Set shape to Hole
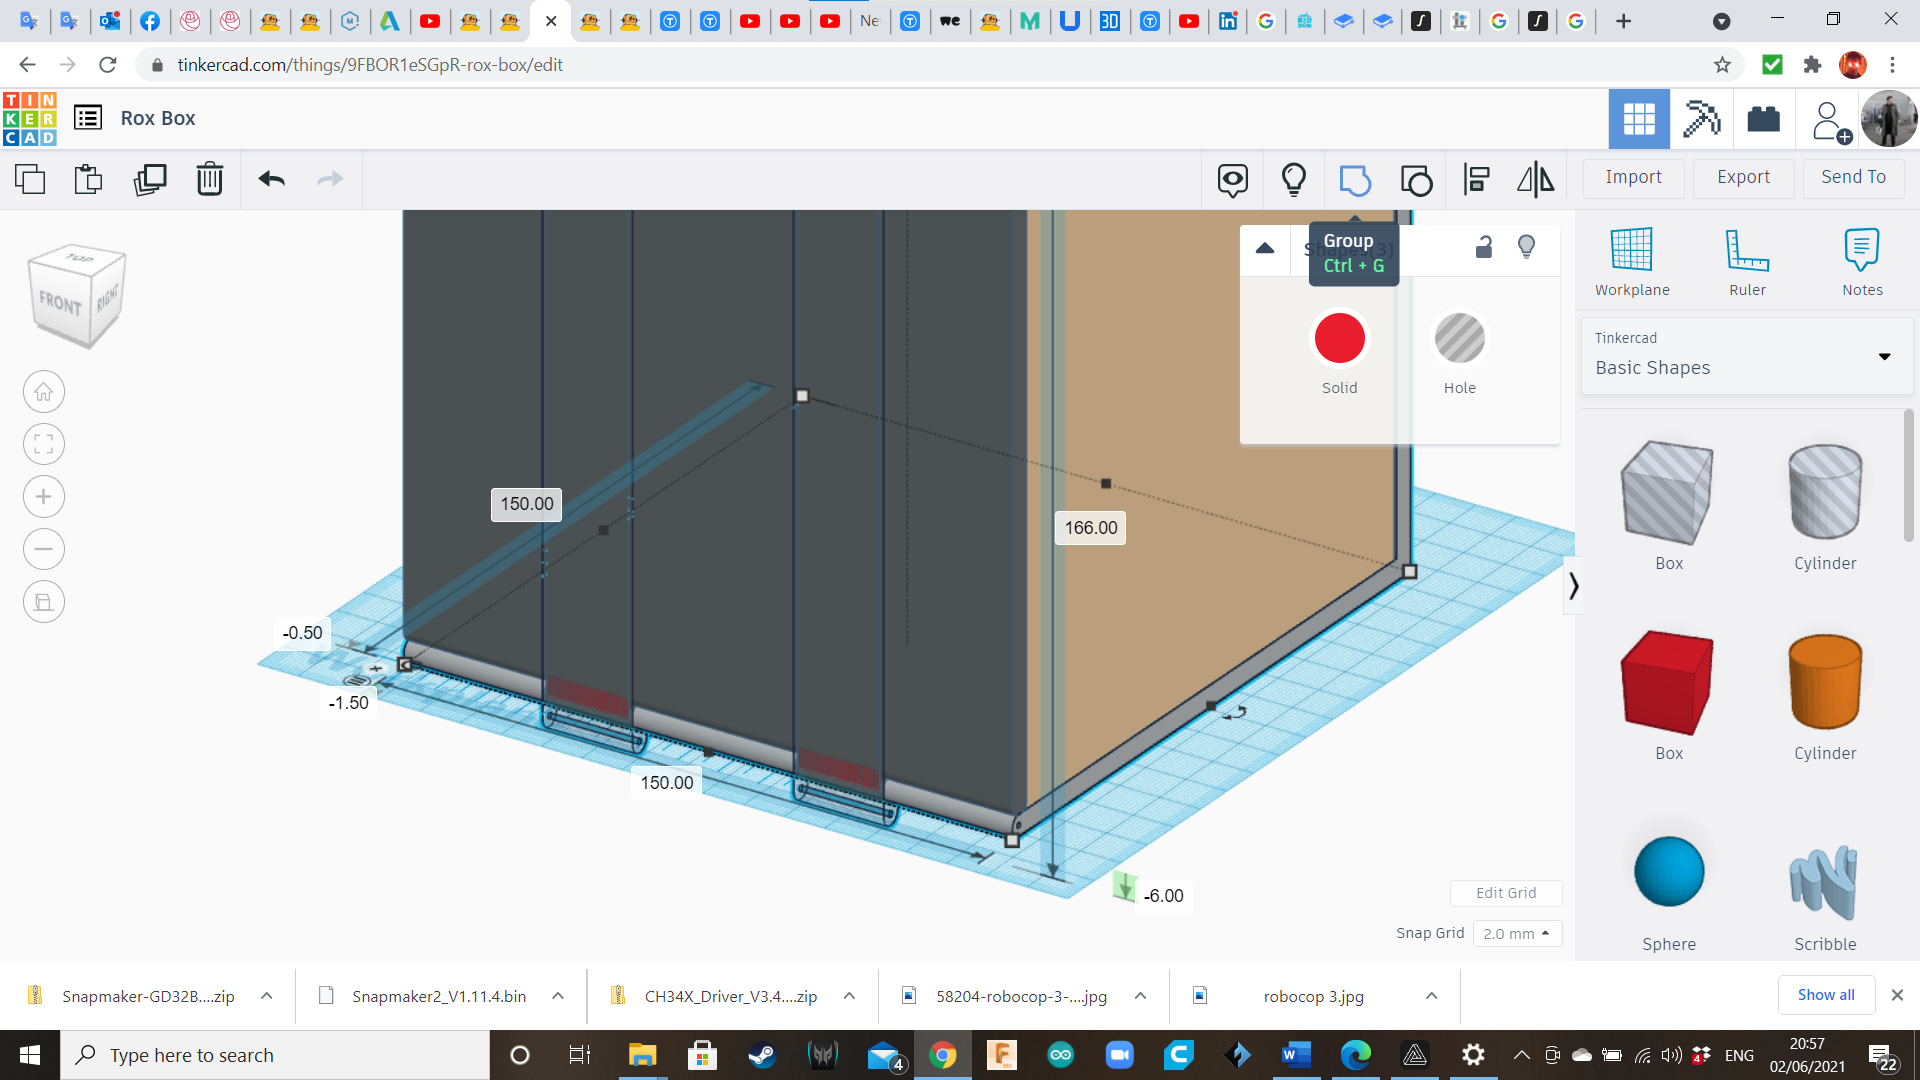Image resolution: width=1920 pixels, height=1080 pixels. point(1459,339)
